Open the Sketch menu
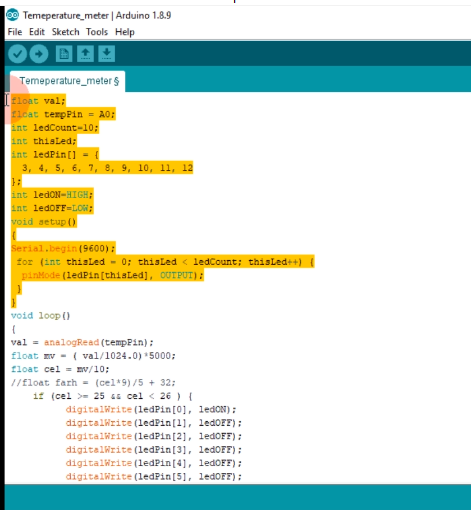 [65, 32]
